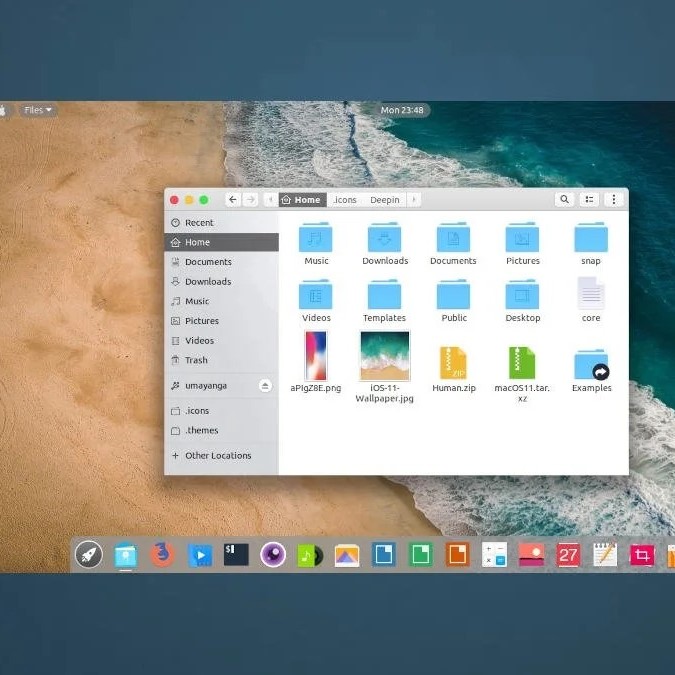The width and height of the screenshot is (675, 675).
Task: Select the core file
Action: [x=591, y=294]
